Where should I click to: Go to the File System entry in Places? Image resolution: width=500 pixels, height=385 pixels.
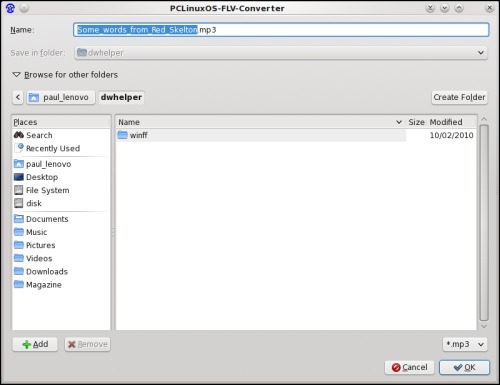click(x=48, y=190)
